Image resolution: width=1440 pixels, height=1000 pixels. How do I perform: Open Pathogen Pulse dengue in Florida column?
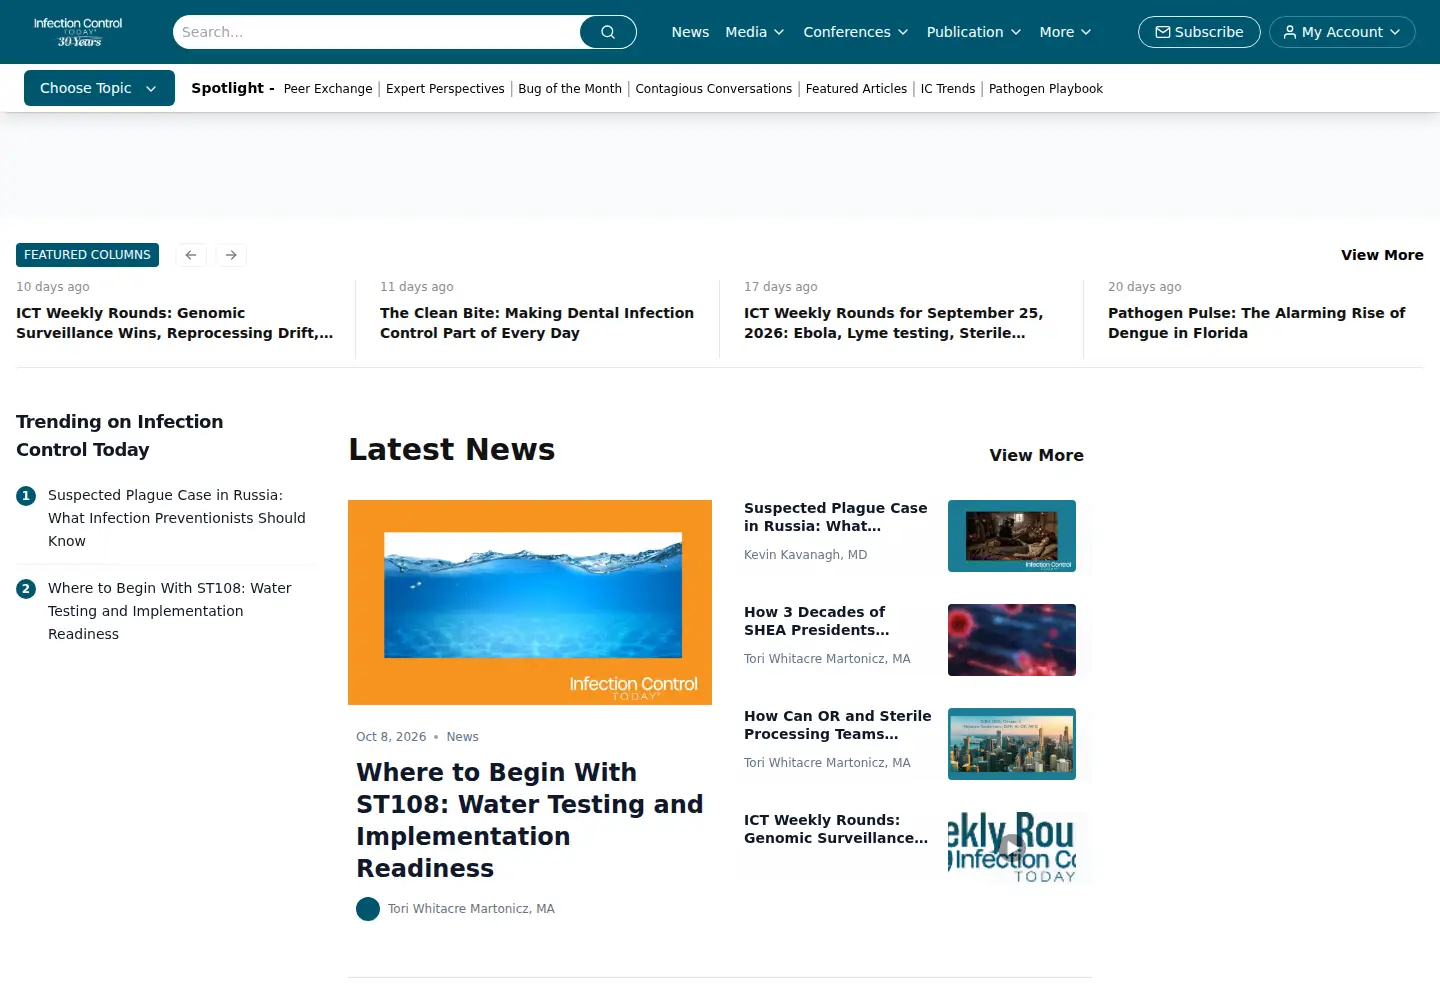[1257, 323]
